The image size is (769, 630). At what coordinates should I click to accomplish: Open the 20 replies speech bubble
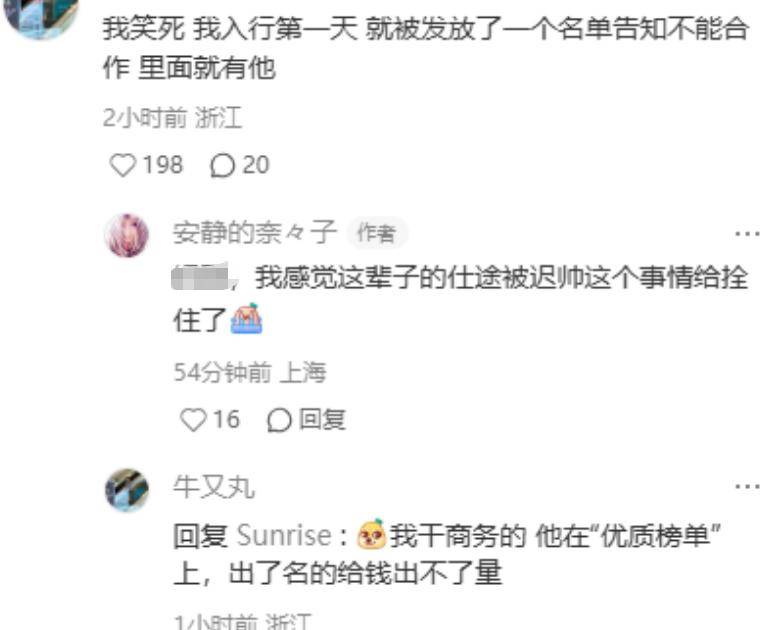click(x=222, y=166)
